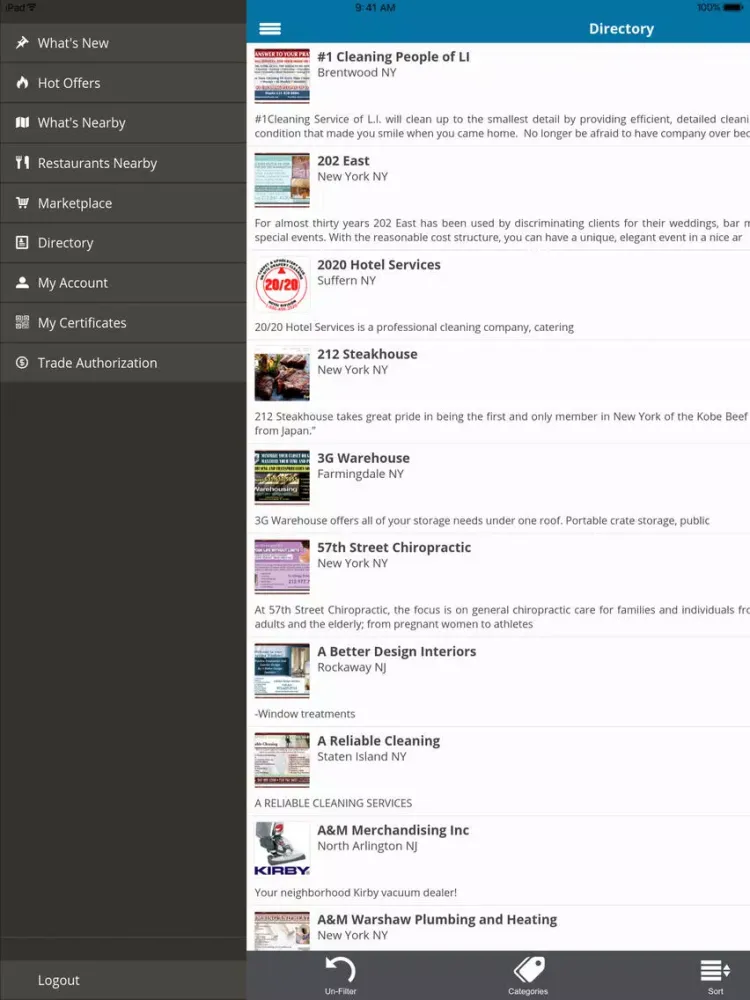
Task: Click the fork-and-knife icon beside Restaurants Nearby
Action: point(22,163)
